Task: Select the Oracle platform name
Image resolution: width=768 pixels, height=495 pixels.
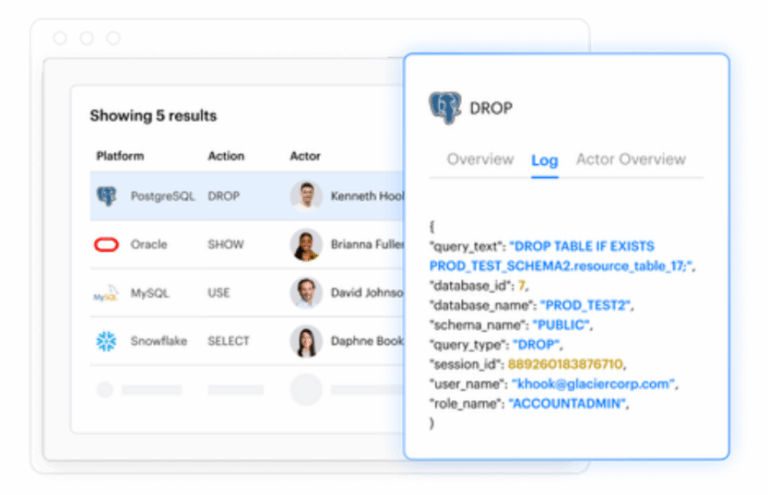Action: coord(149,244)
